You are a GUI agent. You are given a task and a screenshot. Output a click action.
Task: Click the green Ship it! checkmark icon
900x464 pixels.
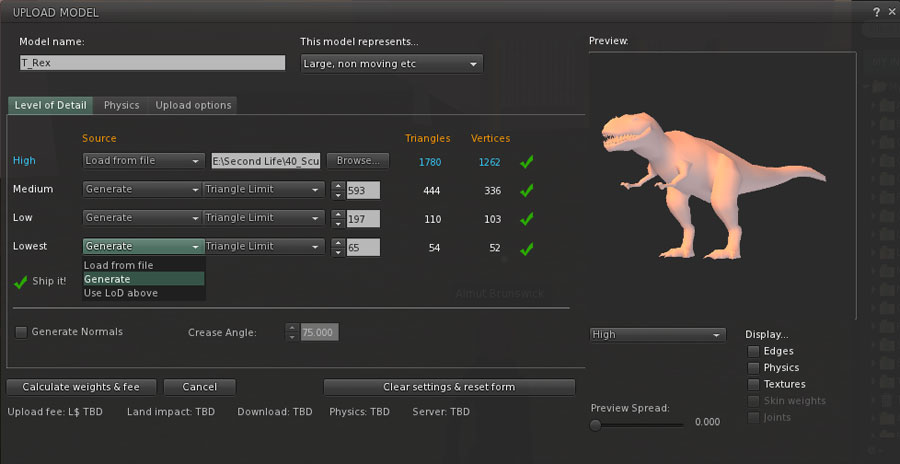21,282
